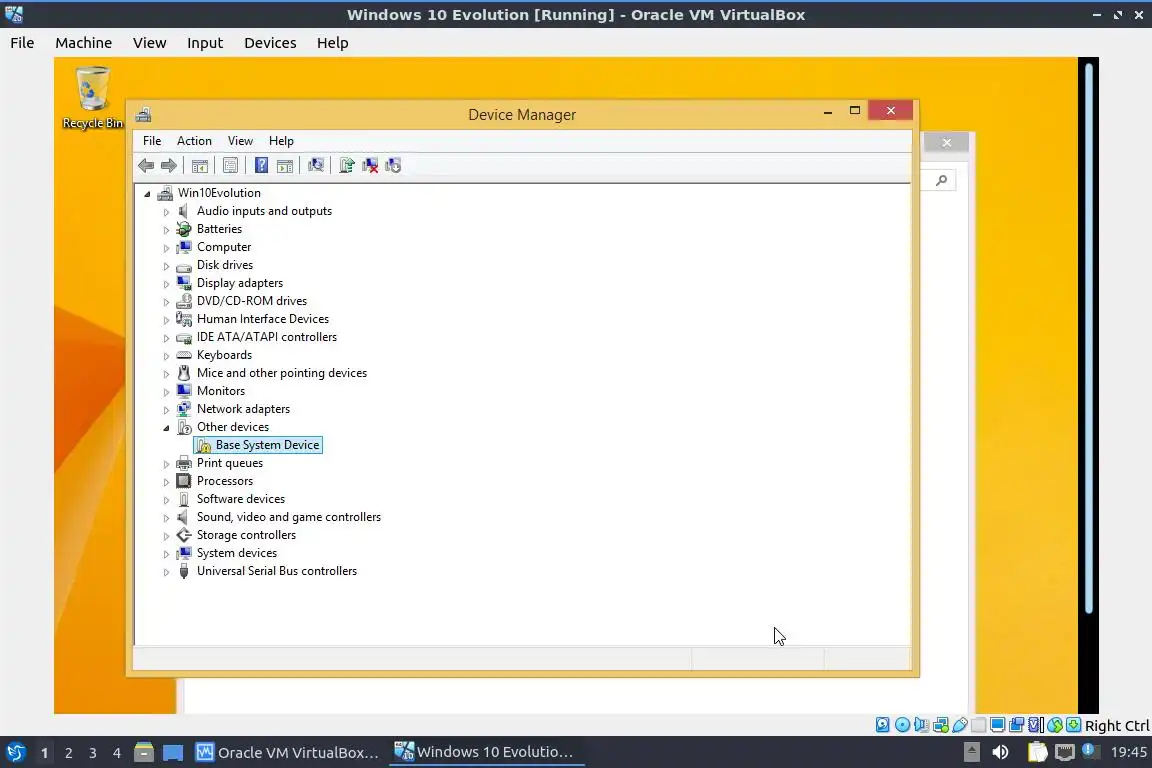Click the Update driver software toolbar icon

pyautogui.click(x=347, y=165)
